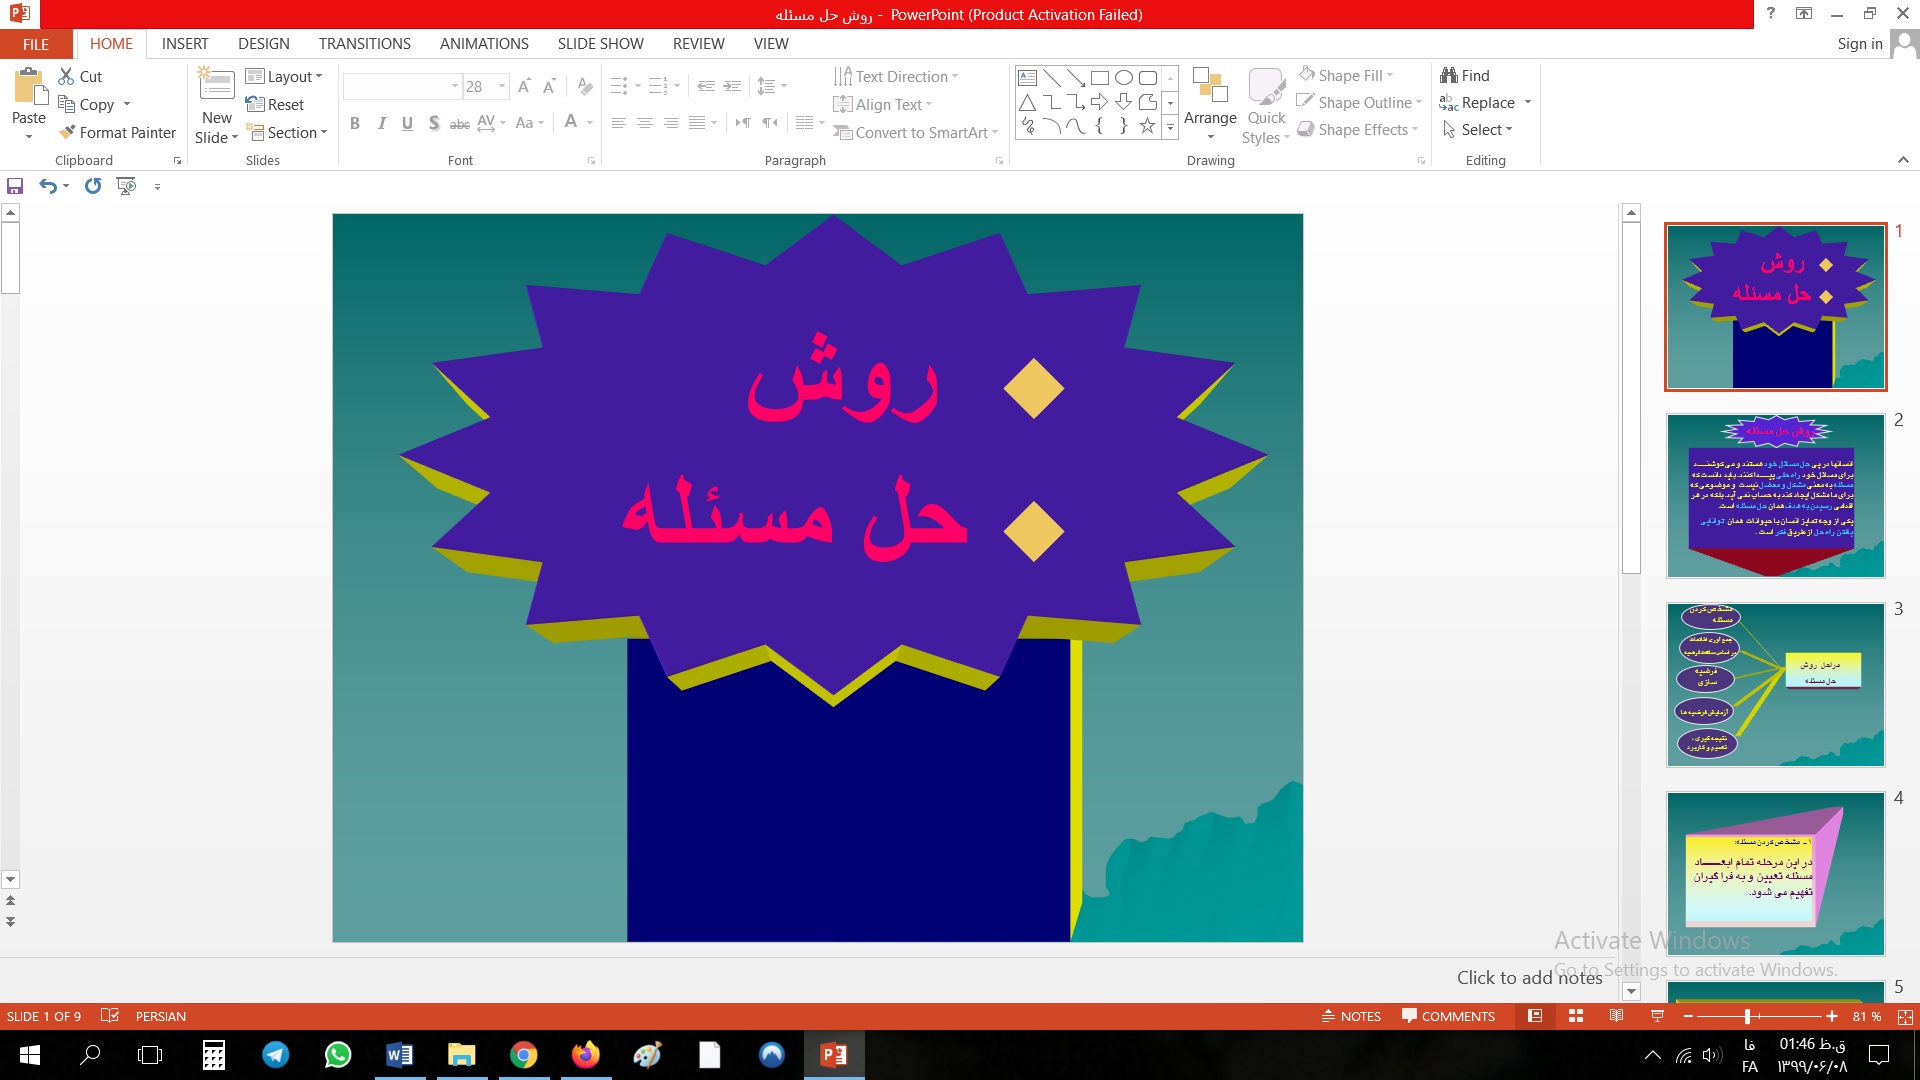This screenshot has width=1920, height=1080.
Task: Switch to the DESIGN tab
Action: pos(263,44)
